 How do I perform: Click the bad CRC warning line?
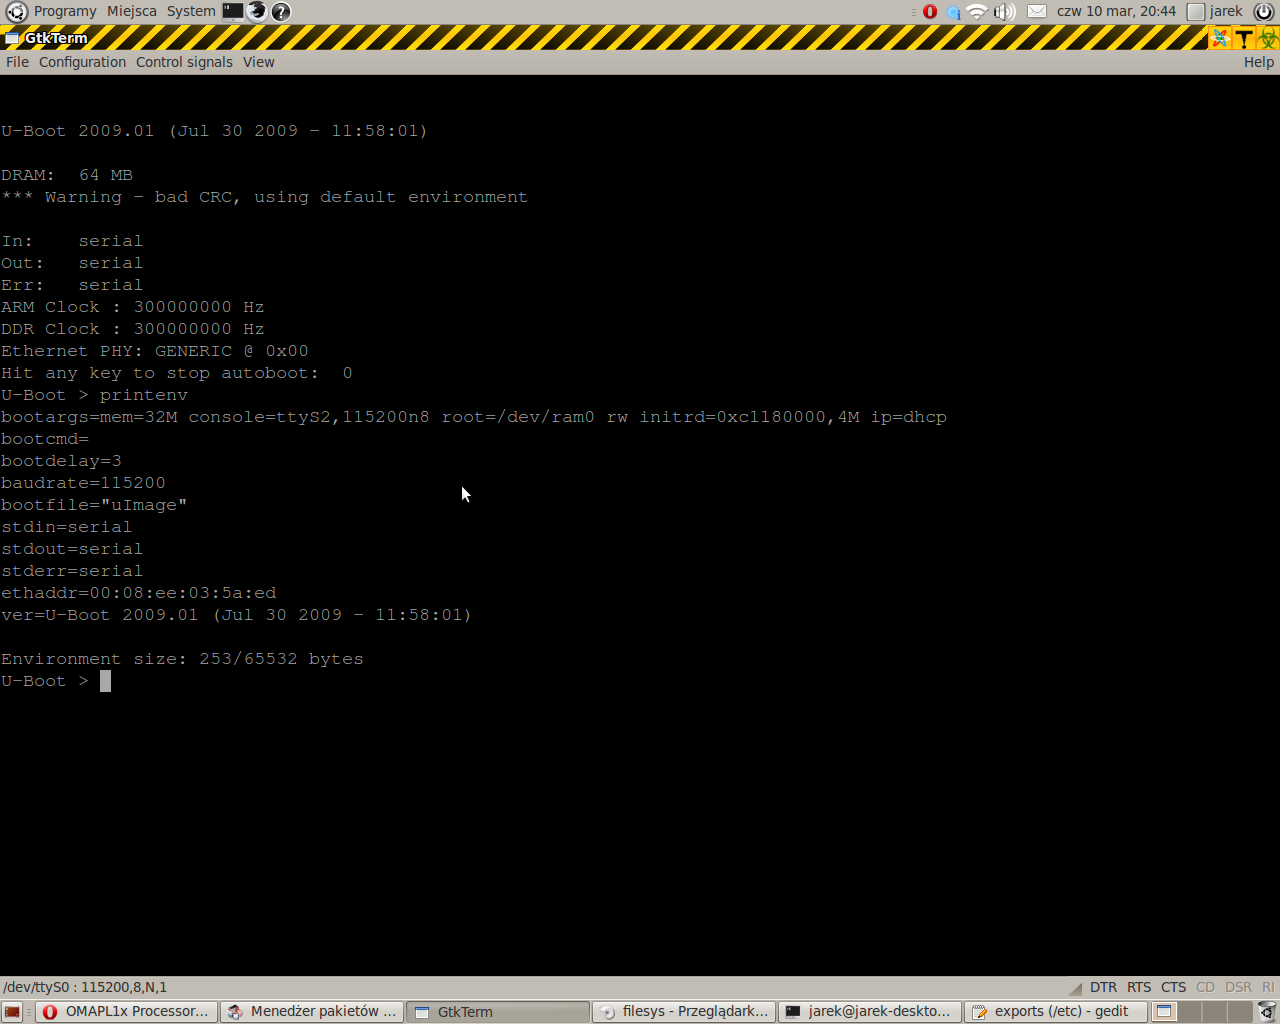(264, 197)
